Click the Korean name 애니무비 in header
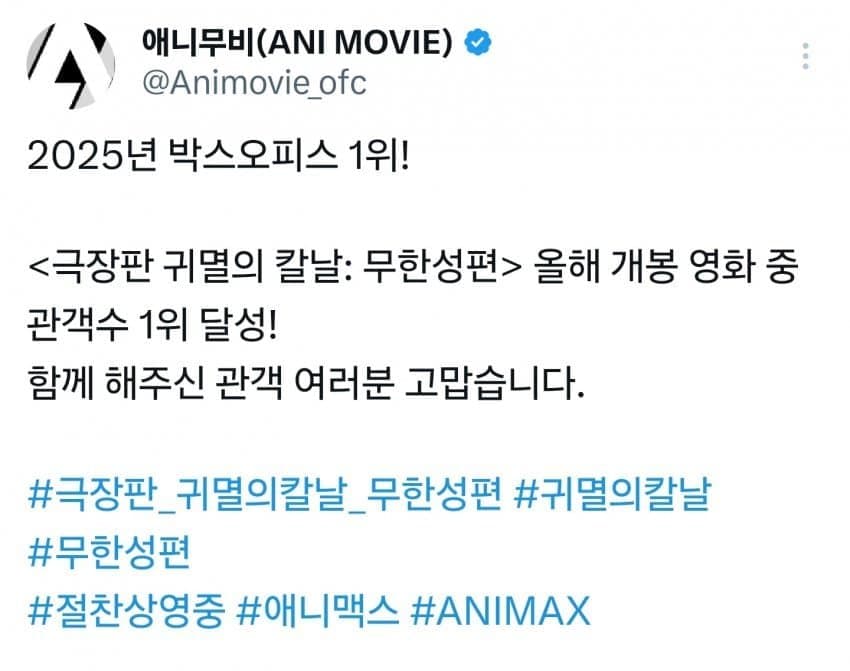The image size is (850, 671). pyautogui.click(x=197, y=42)
